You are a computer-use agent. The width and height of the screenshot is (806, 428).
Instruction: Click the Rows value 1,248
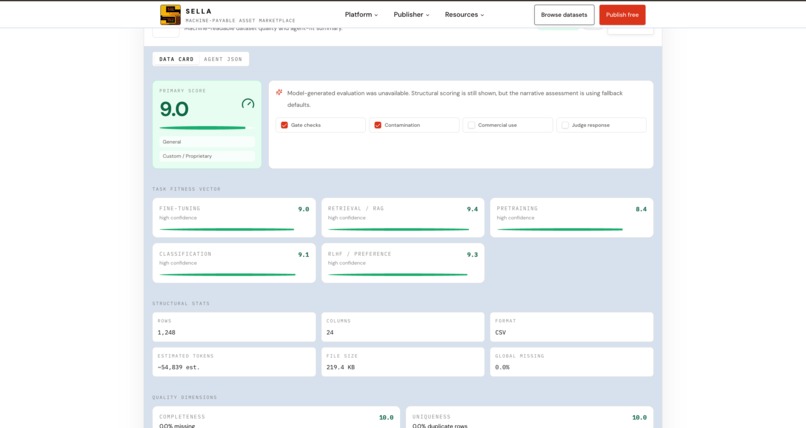click(x=167, y=332)
